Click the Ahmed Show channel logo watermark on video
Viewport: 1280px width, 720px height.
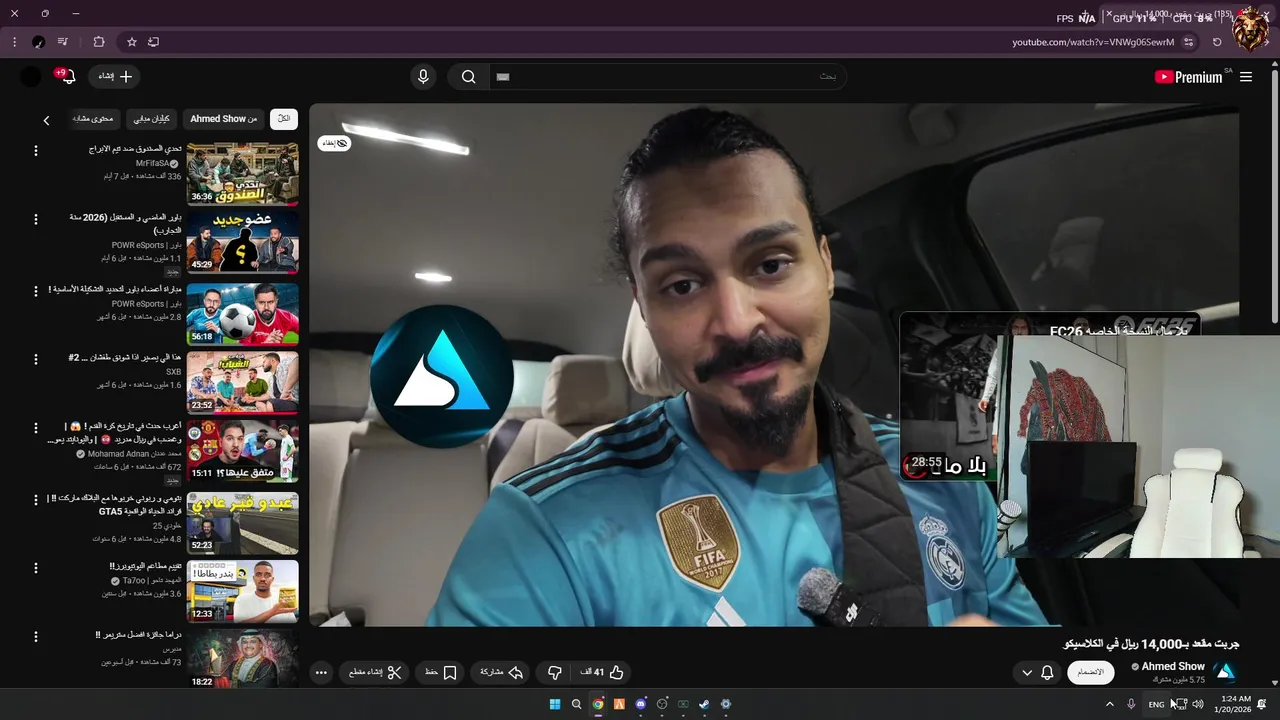[442, 376]
